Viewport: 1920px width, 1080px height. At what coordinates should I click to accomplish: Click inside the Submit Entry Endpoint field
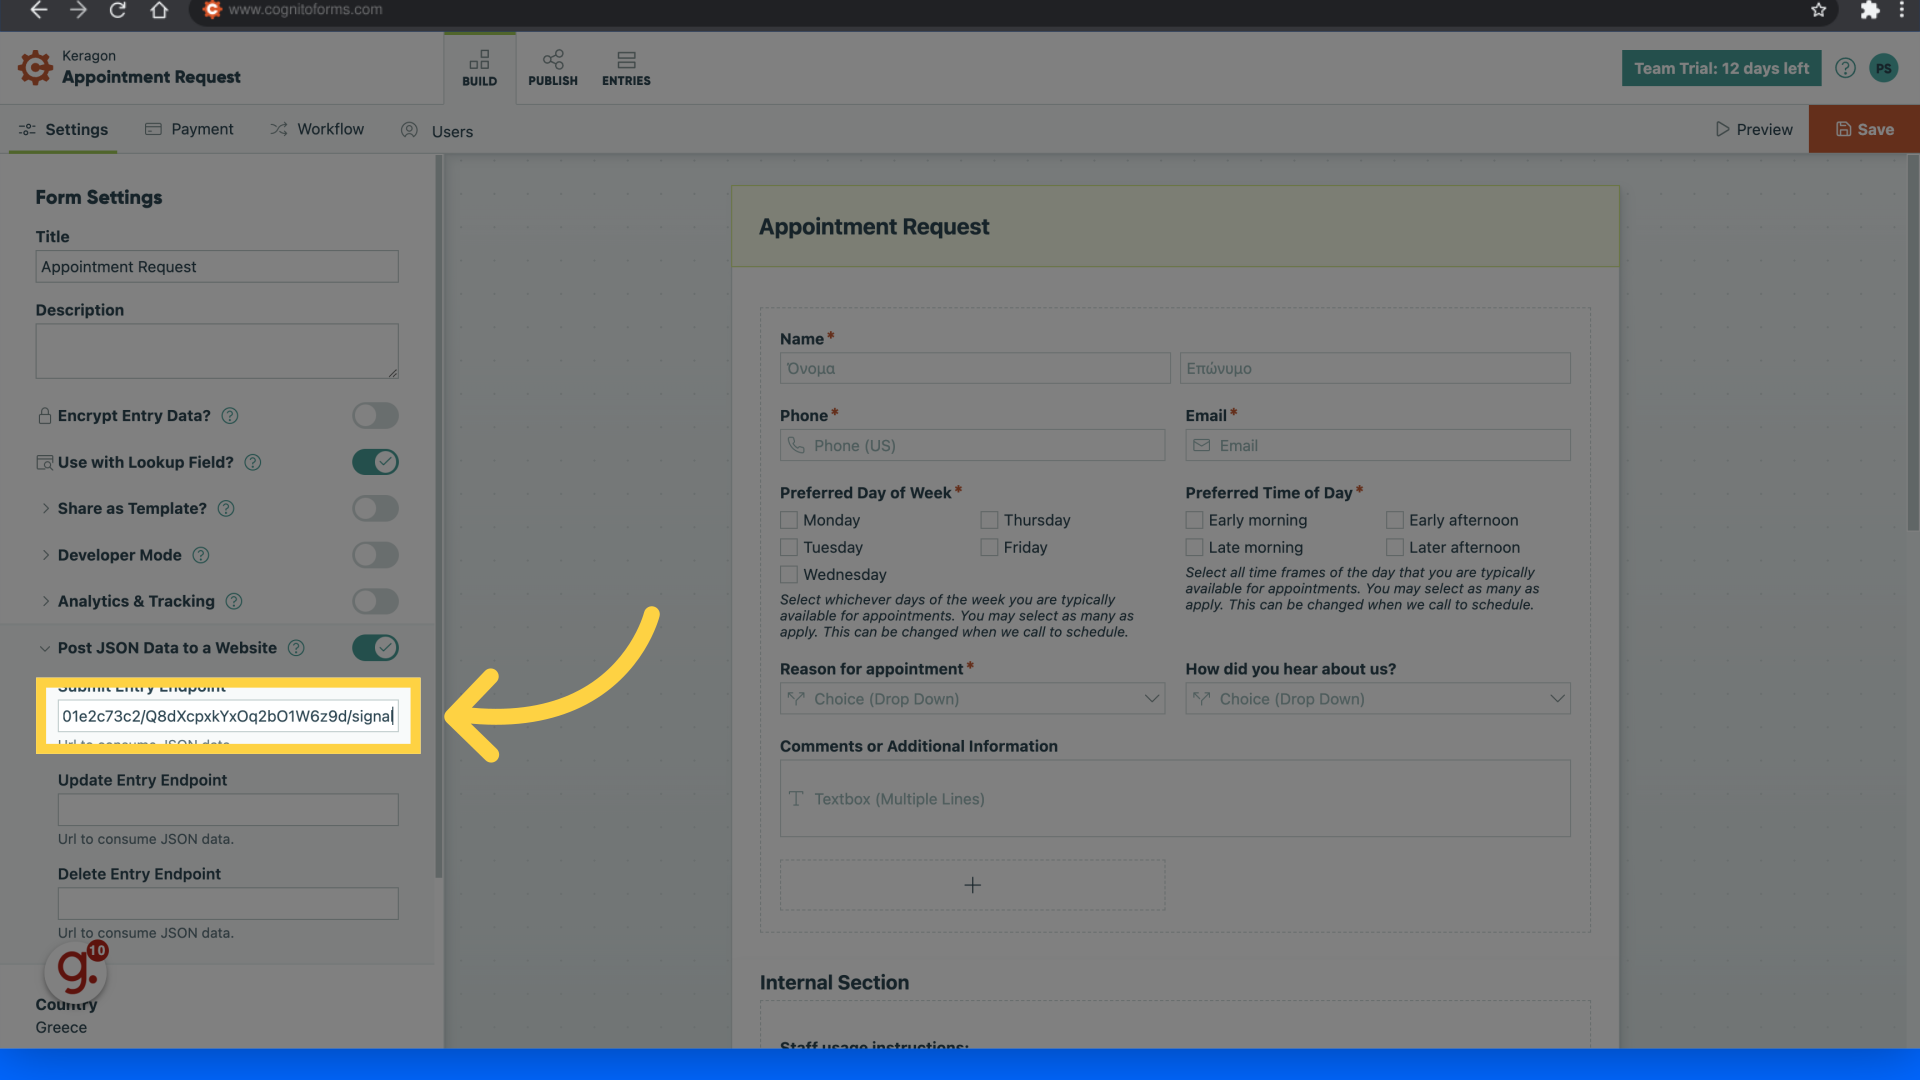227,715
